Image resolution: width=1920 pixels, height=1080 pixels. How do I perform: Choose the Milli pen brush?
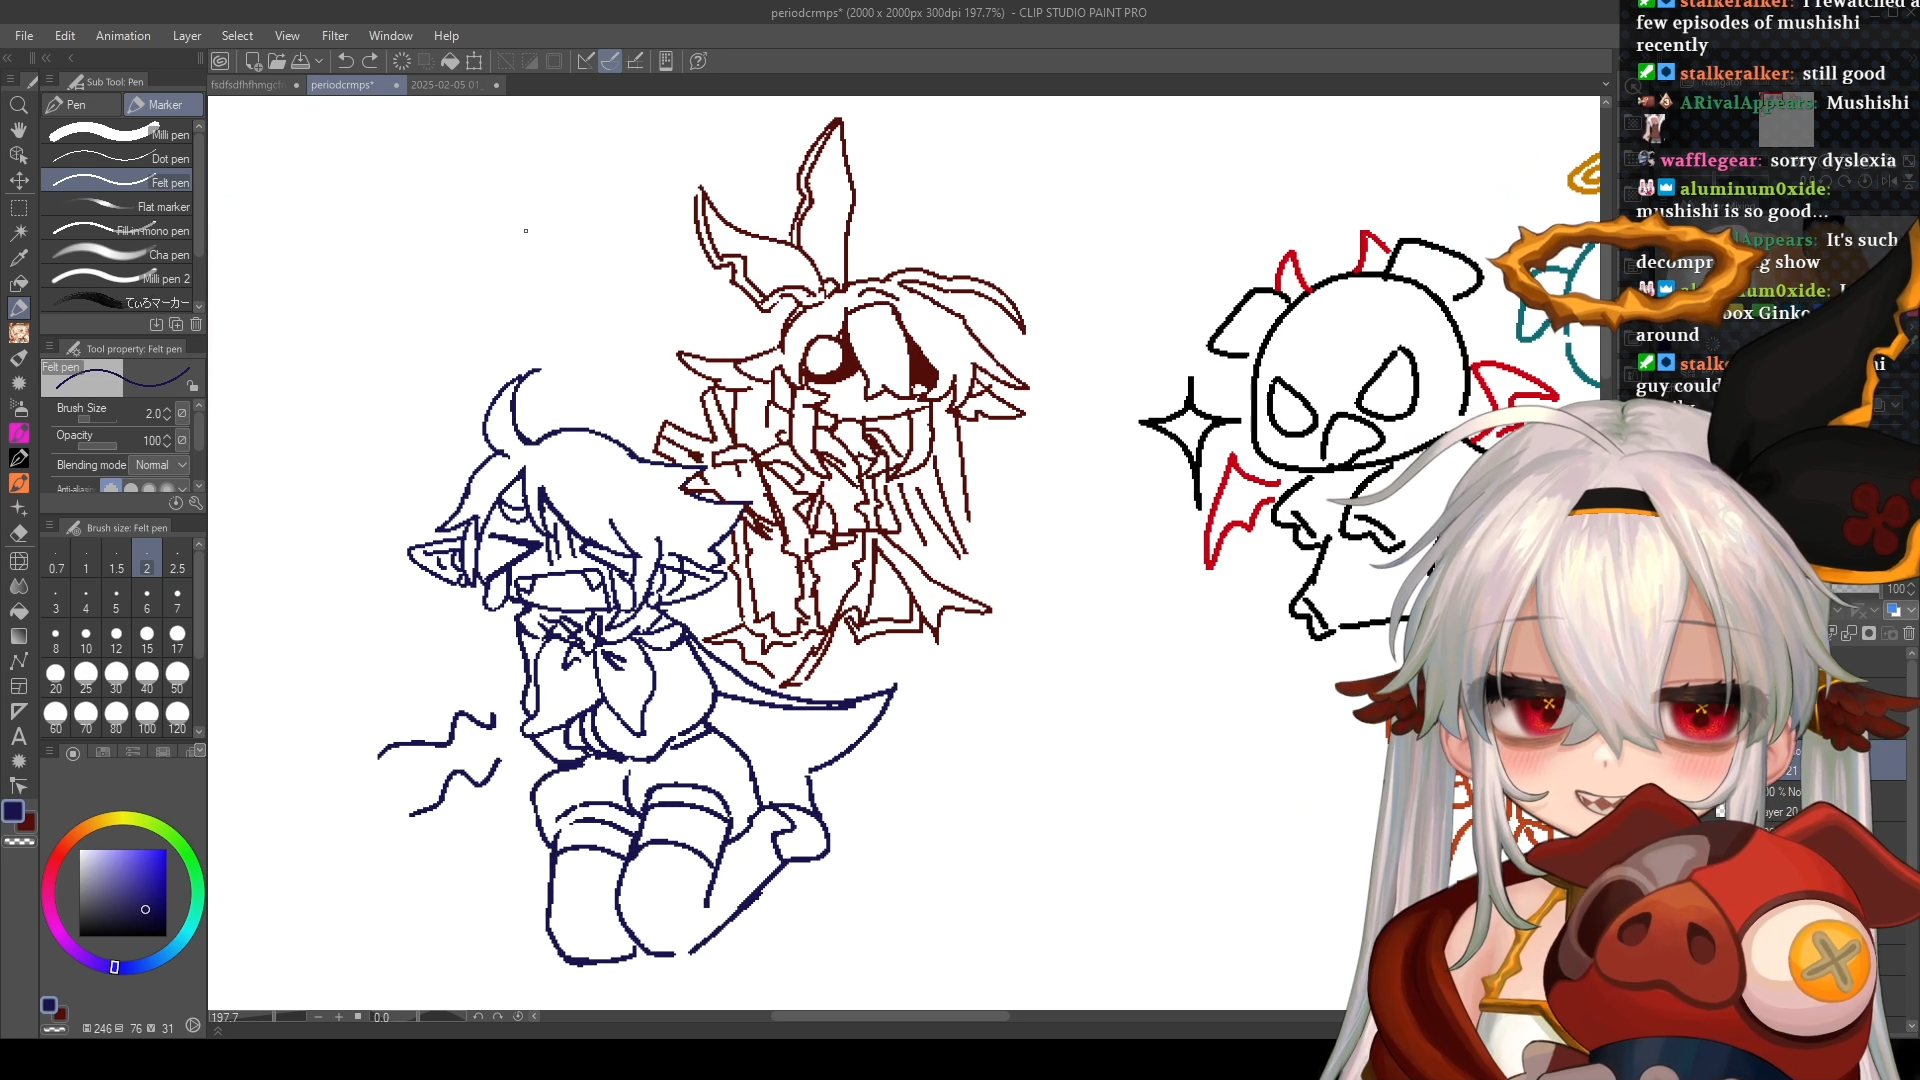click(x=120, y=133)
